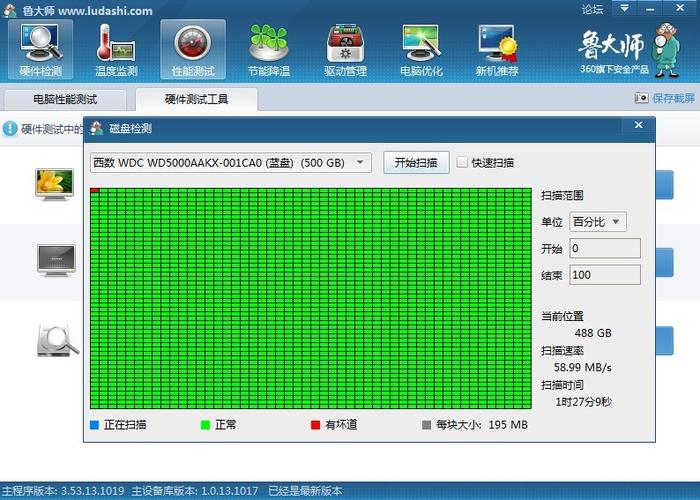The width and height of the screenshot is (700, 500).
Task: Click the 488 GB current position value
Action: tap(593, 333)
